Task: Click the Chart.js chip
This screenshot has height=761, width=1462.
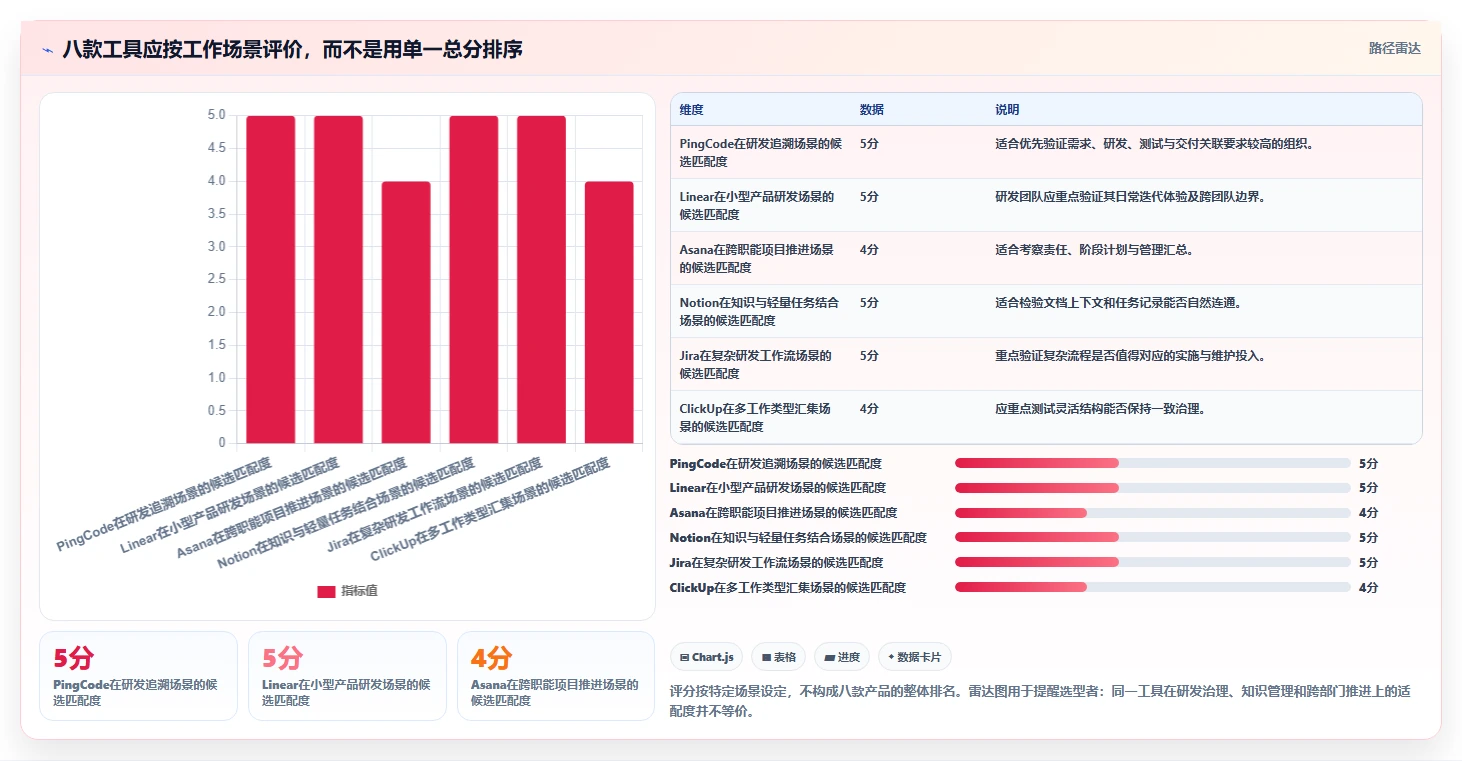Action: point(706,657)
